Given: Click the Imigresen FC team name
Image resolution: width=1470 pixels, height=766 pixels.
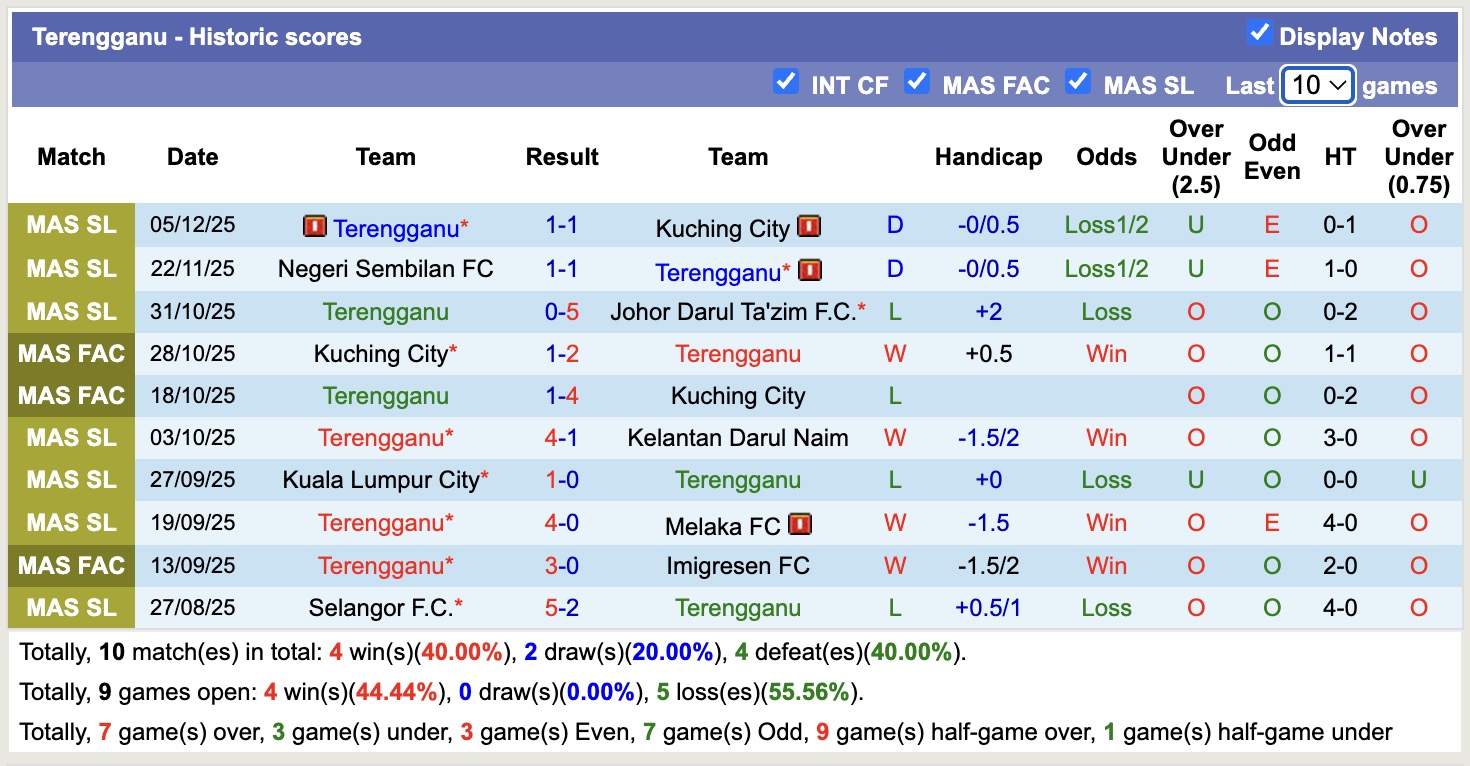Looking at the screenshot, I should tap(737, 565).
